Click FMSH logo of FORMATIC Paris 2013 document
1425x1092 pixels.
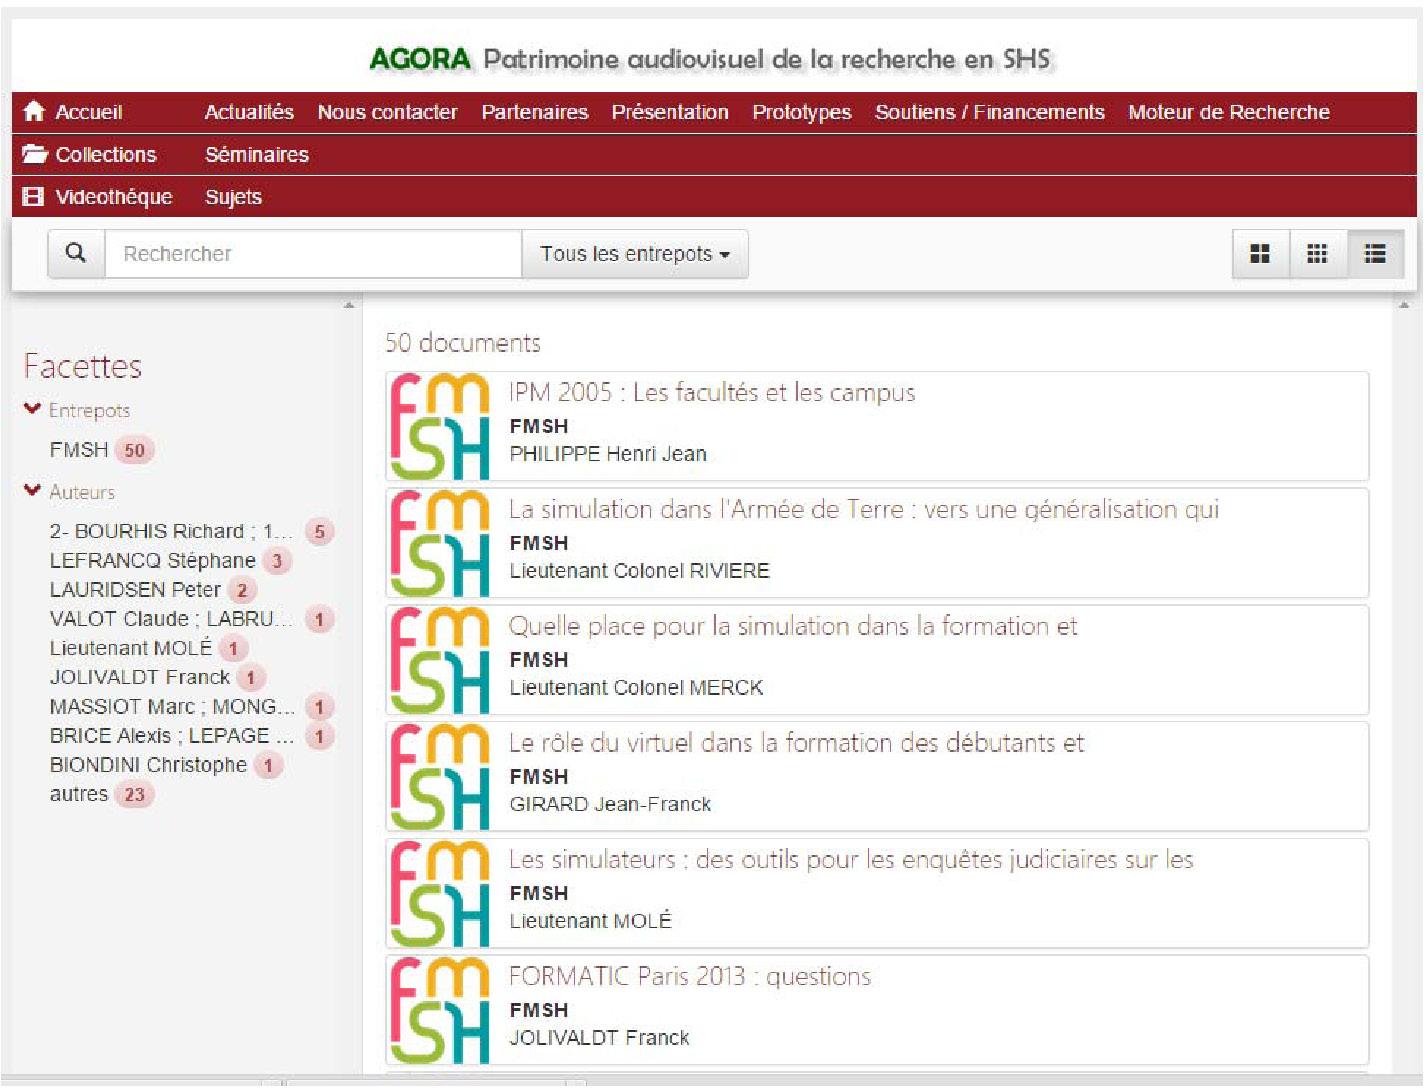(440, 1012)
